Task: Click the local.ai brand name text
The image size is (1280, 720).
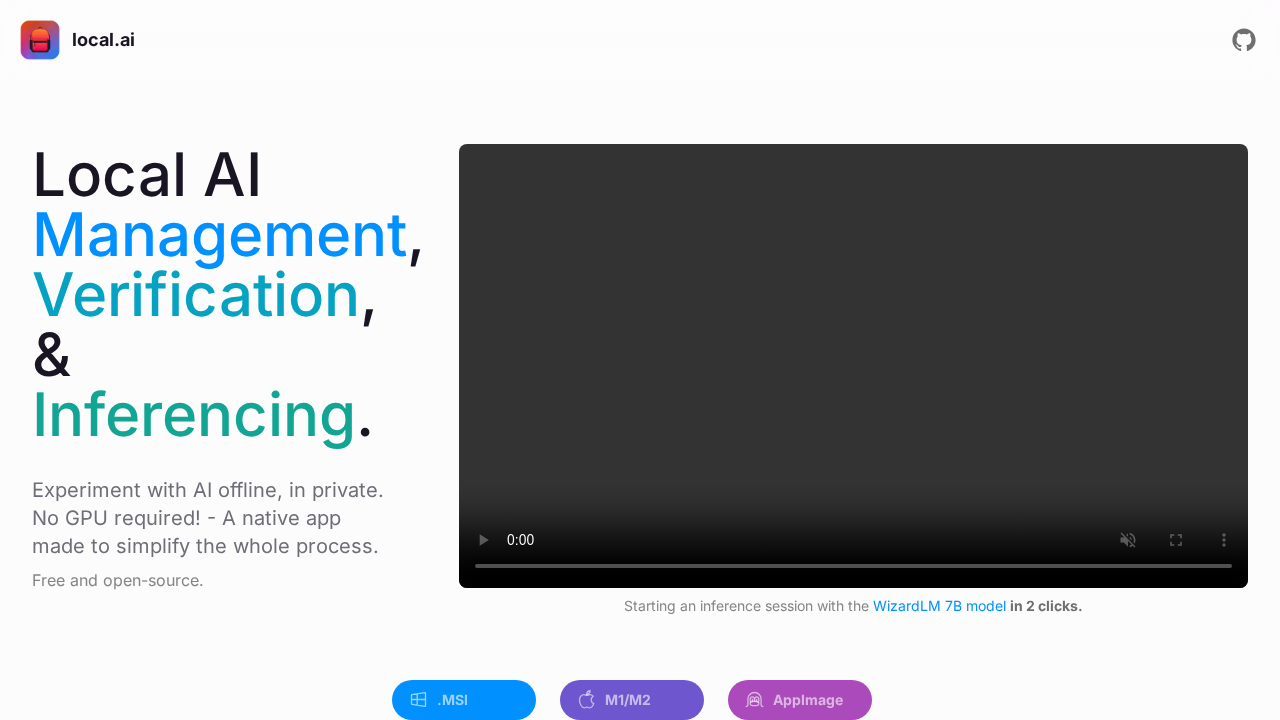Action: pos(103,40)
